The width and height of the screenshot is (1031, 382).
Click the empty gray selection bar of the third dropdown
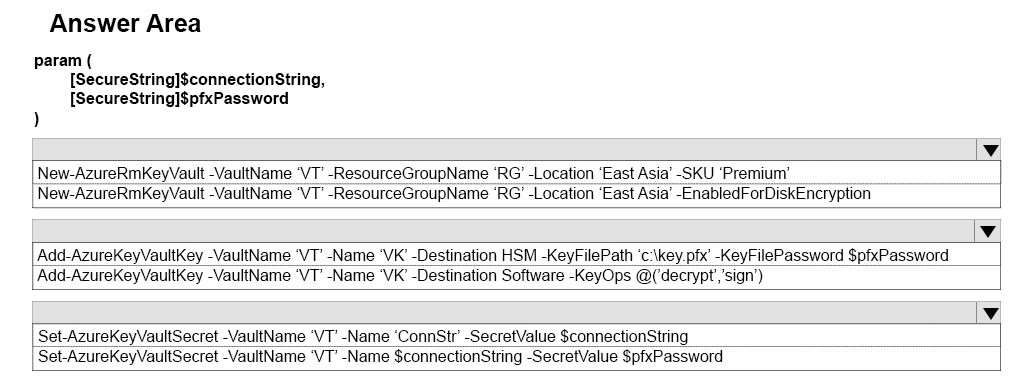[504, 313]
